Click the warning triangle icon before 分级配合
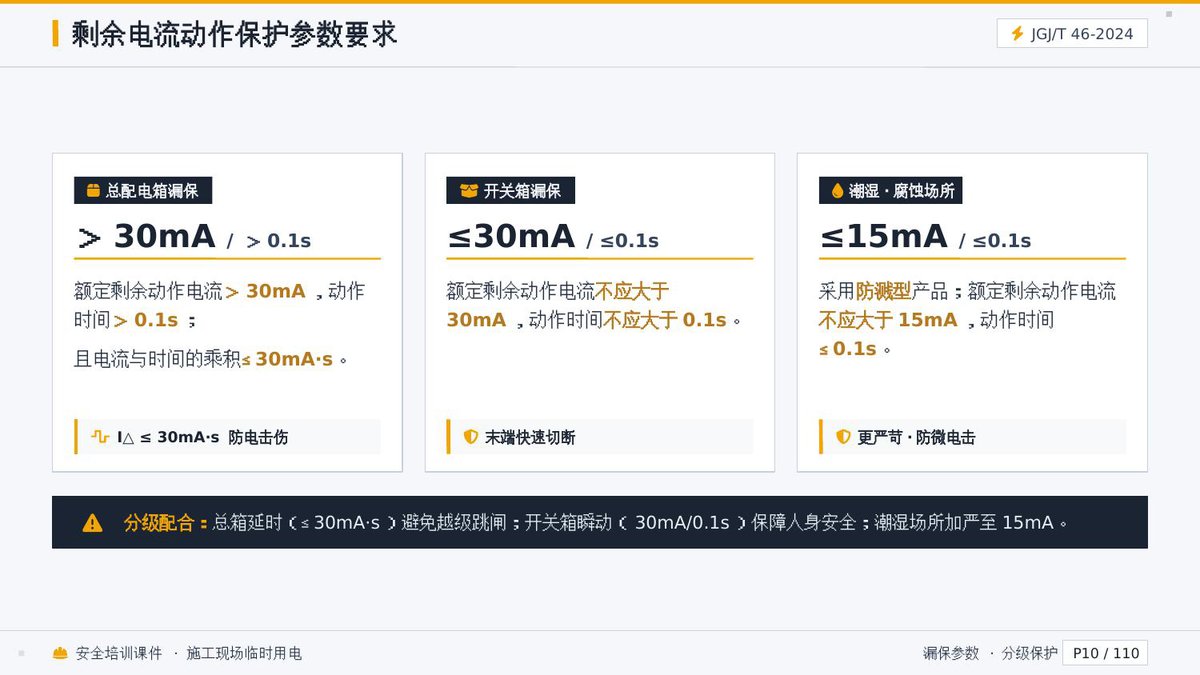 pos(93,522)
